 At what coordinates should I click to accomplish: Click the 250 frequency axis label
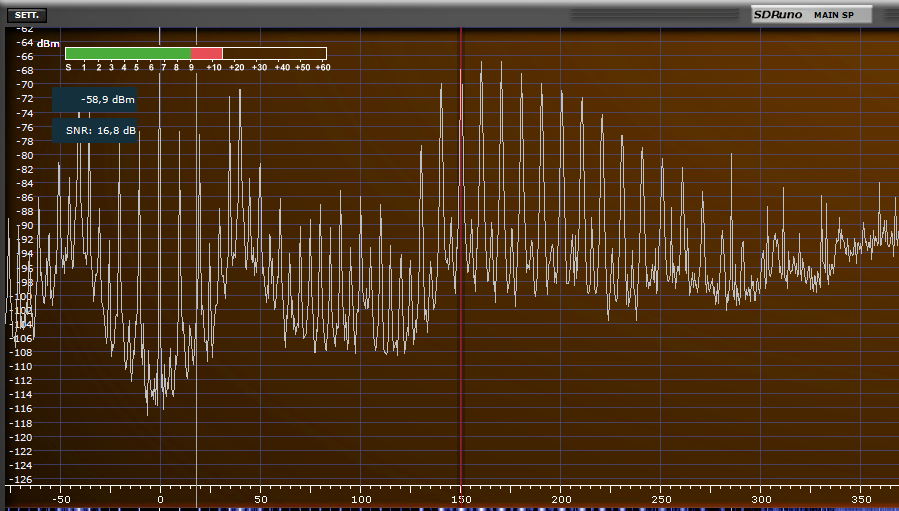tap(661, 500)
